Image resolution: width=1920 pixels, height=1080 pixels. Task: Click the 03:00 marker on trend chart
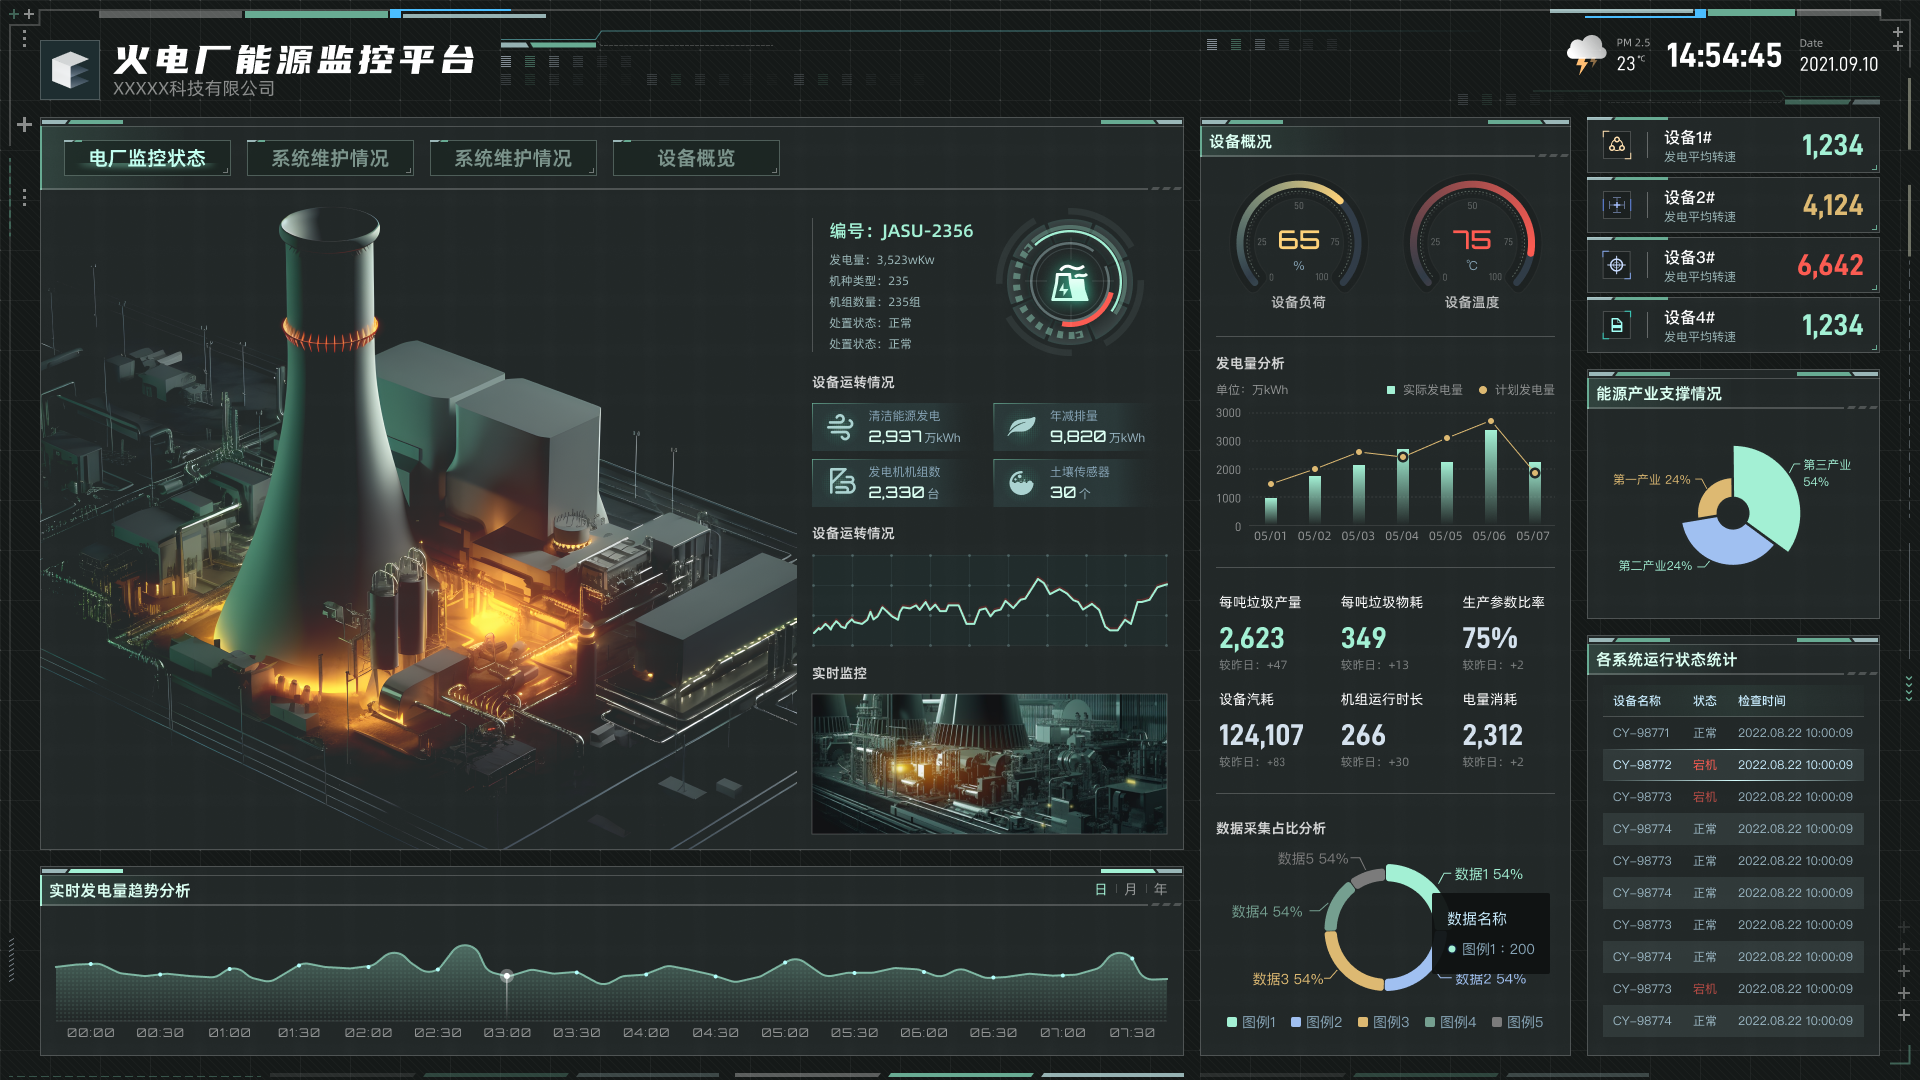coord(507,975)
